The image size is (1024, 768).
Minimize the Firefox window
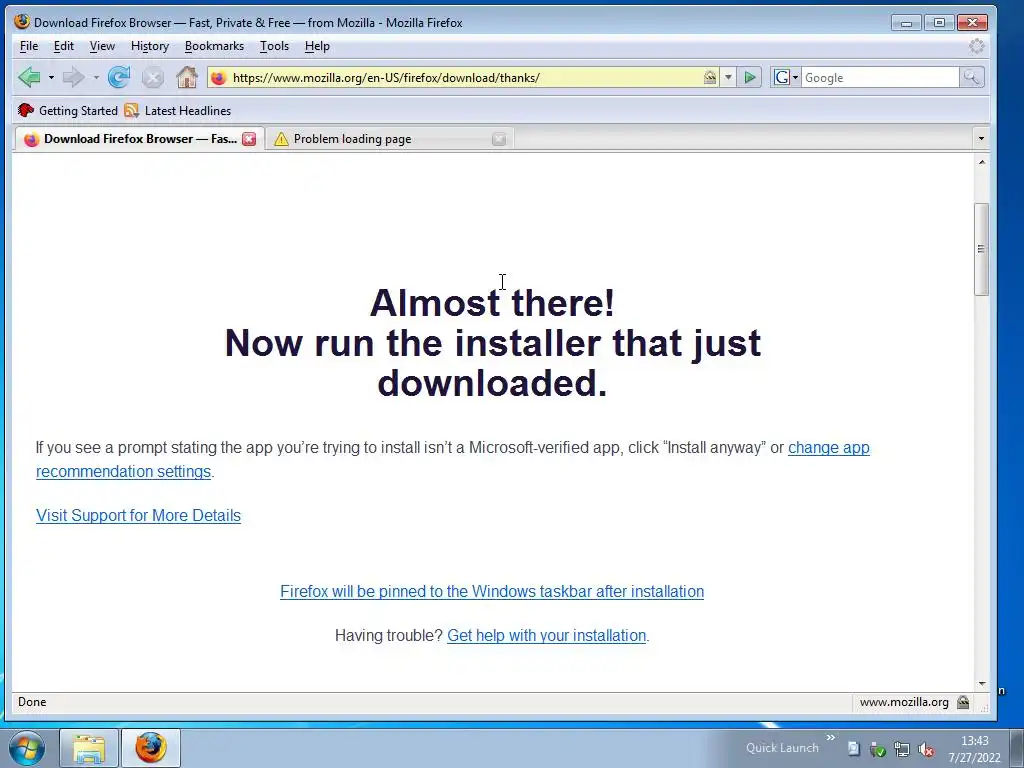tap(906, 23)
